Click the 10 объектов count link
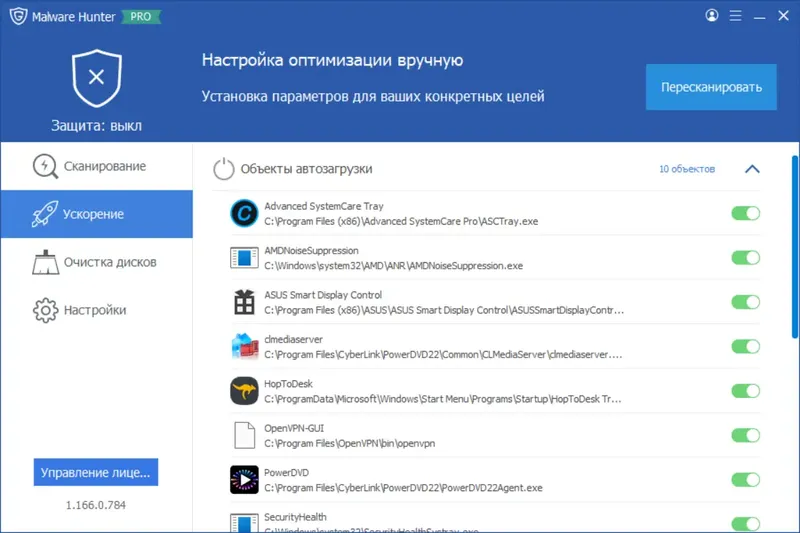The height and width of the screenshot is (533, 800). (687, 169)
